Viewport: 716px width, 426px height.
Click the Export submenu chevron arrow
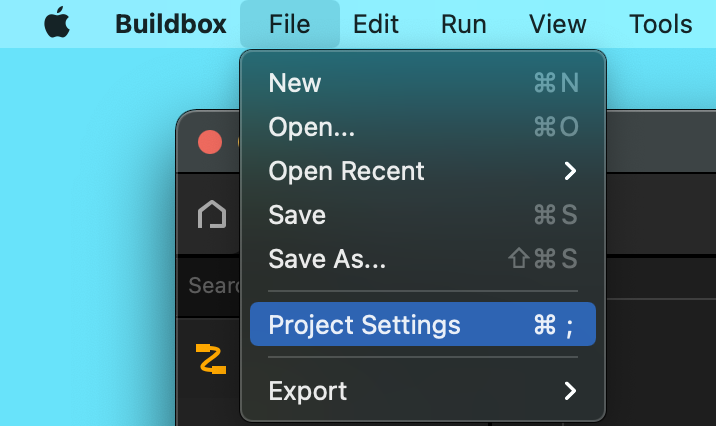(570, 391)
